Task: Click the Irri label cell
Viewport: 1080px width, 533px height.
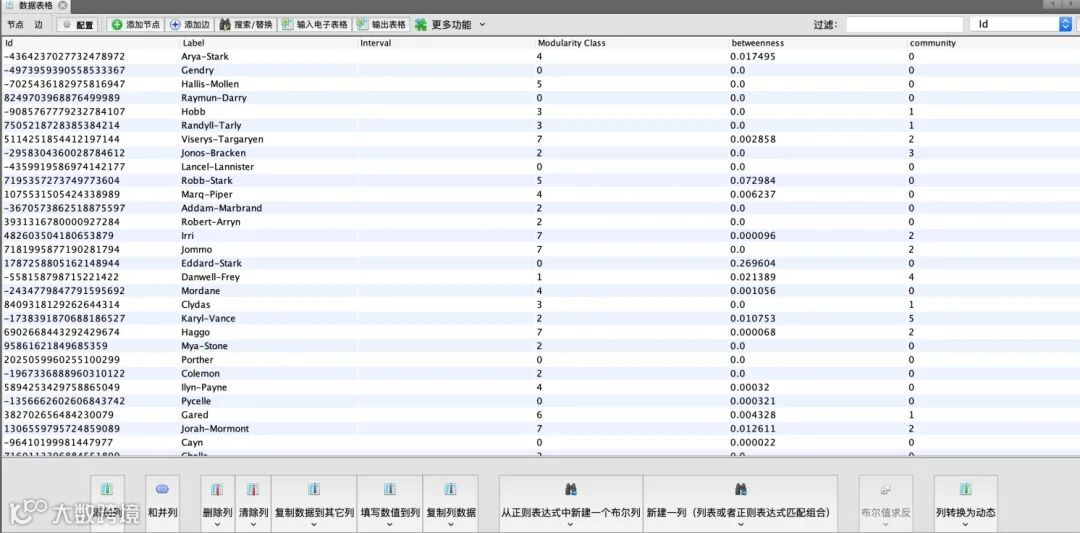Action: click(188, 236)
